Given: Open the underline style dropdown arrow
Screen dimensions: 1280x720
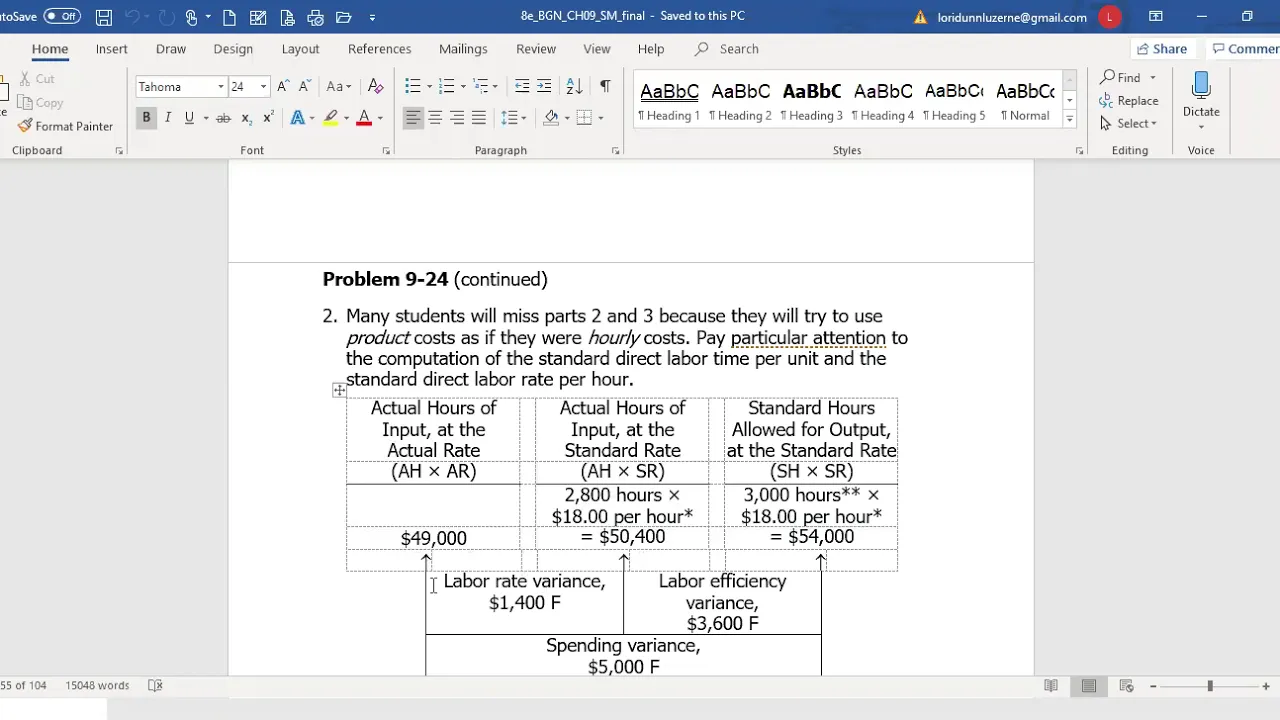Looking at the screenshot, I should point(205,118).
